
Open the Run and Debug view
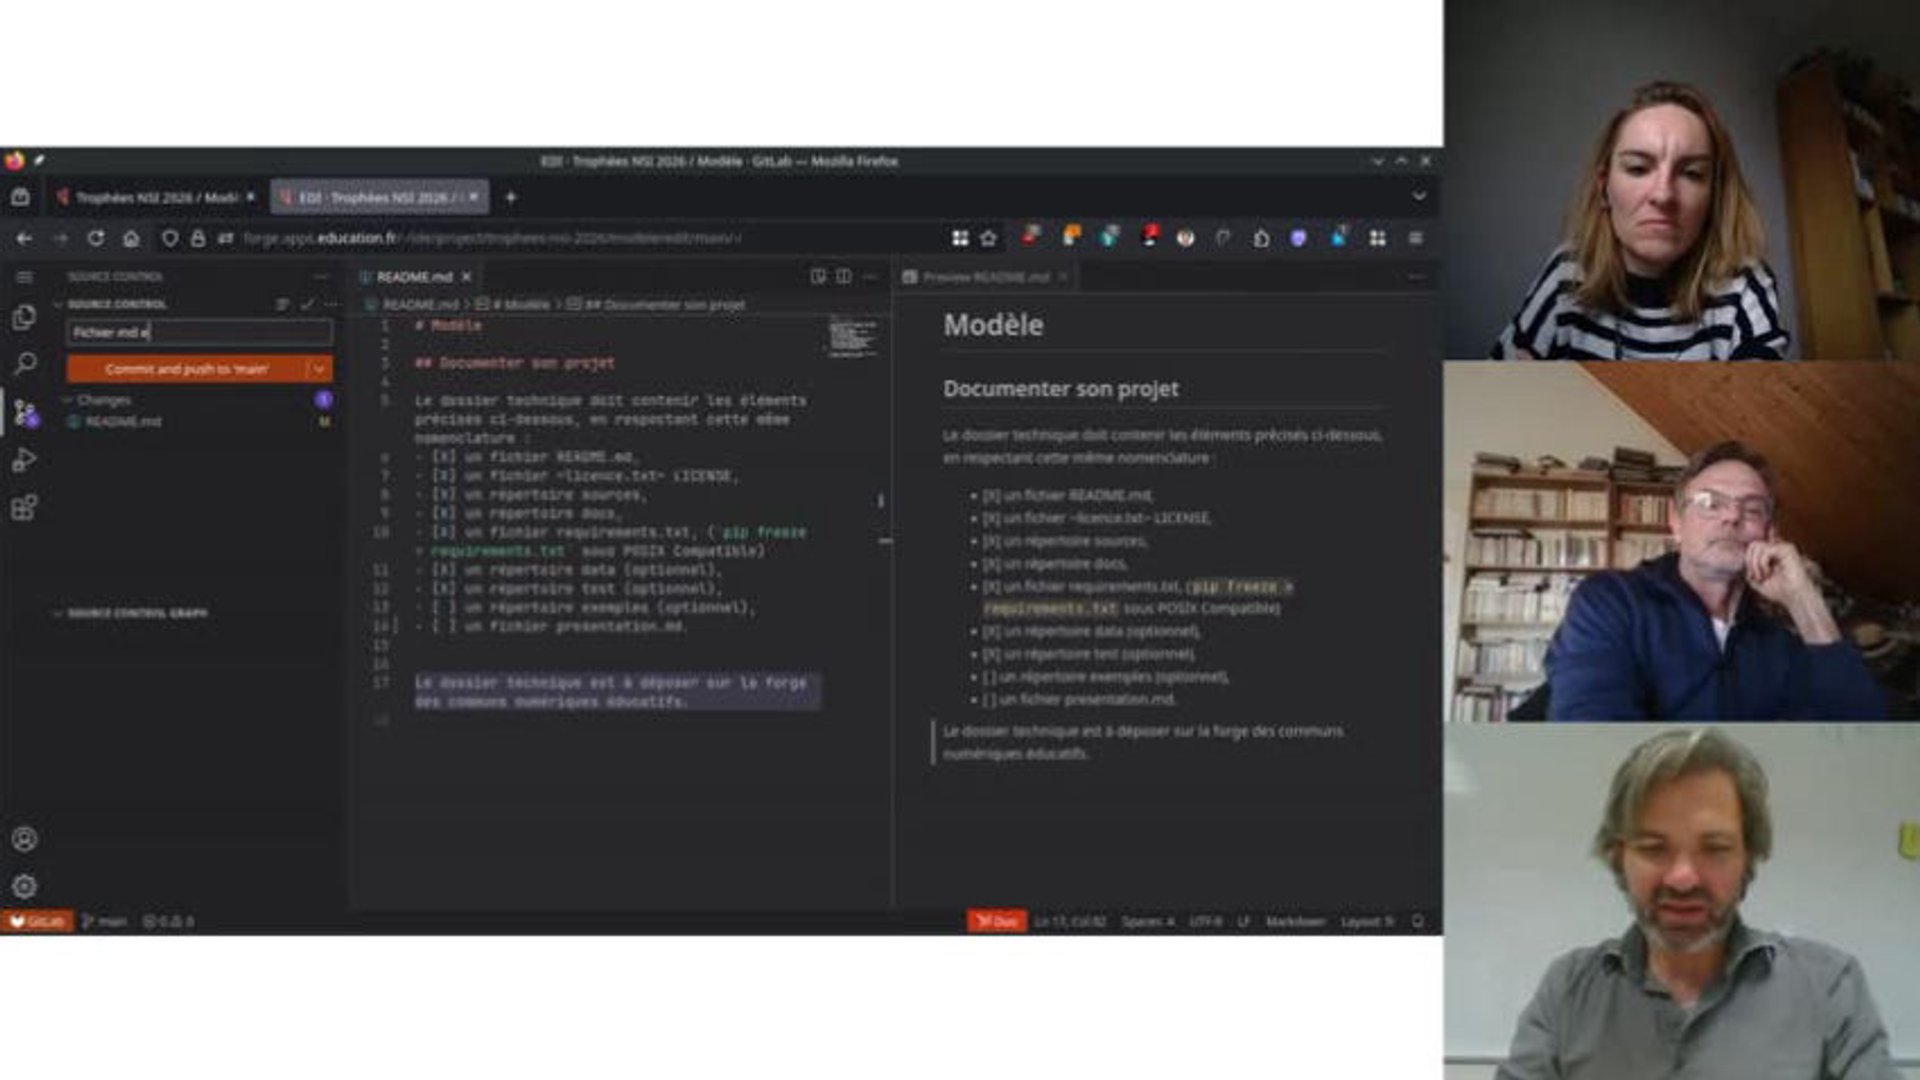(25, 460)
